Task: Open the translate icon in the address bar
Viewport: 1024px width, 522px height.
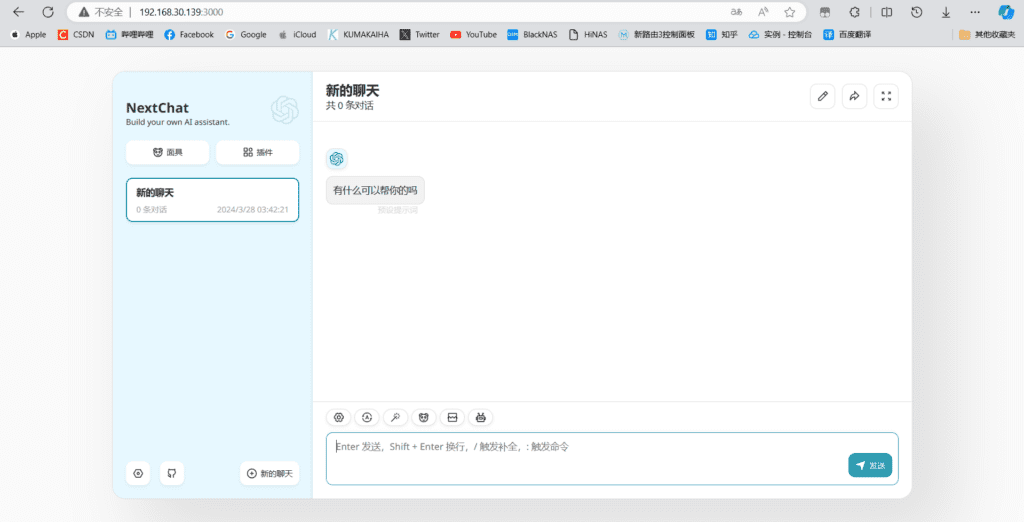Action: [x=737, y=12]
